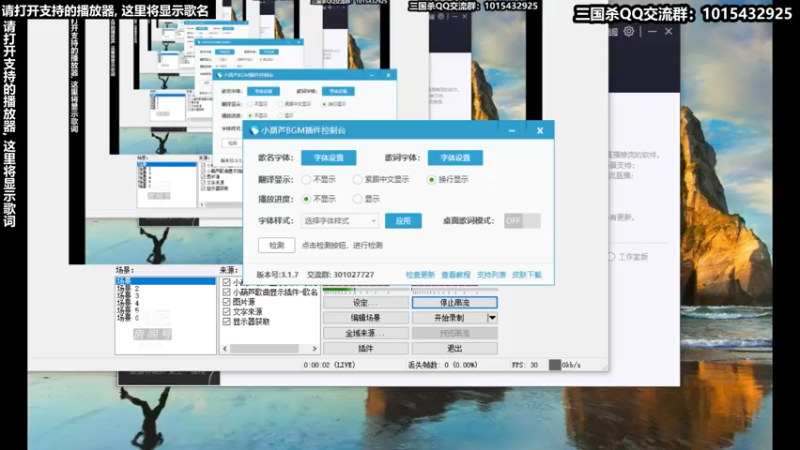Select 显示 for 播放进度
This screenshot has height=450, width=800.
click(358, 199)
